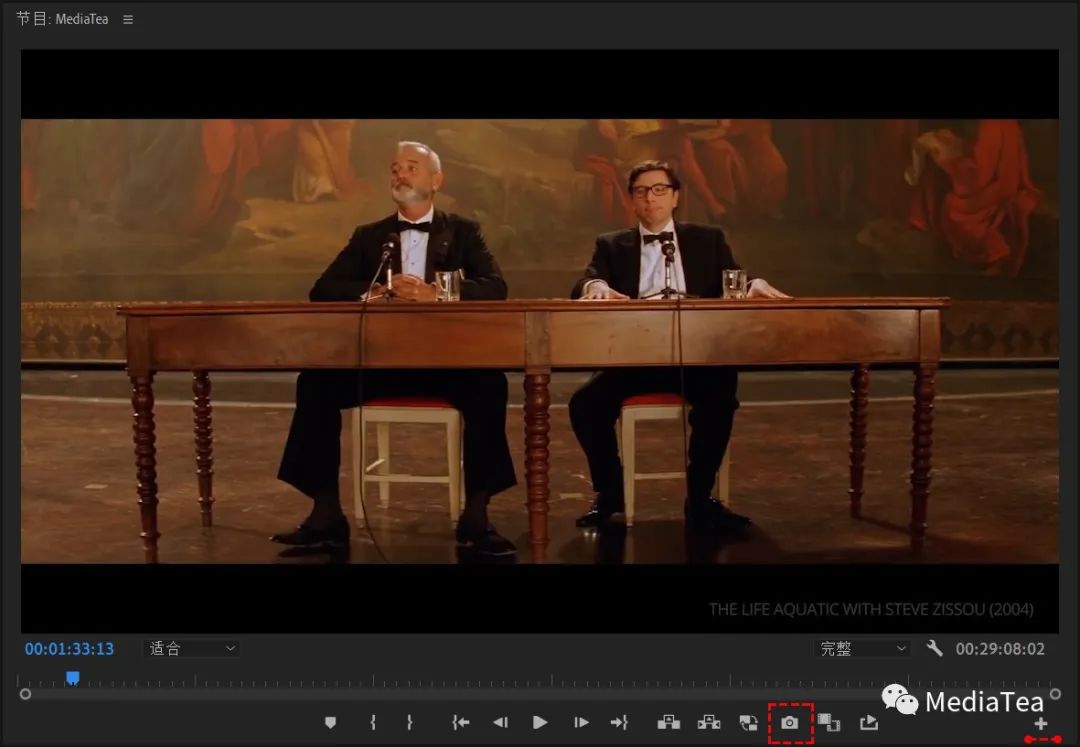This screenshot has width=1080, height=747.
Task: Go to Out point
Action: point(619,722)
